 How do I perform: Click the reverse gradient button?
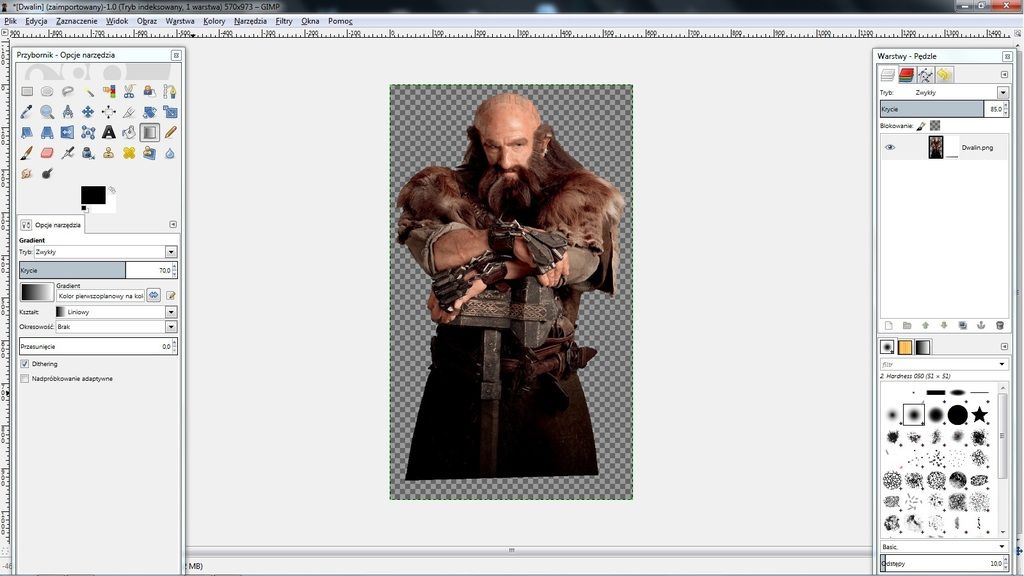point(154,295)
